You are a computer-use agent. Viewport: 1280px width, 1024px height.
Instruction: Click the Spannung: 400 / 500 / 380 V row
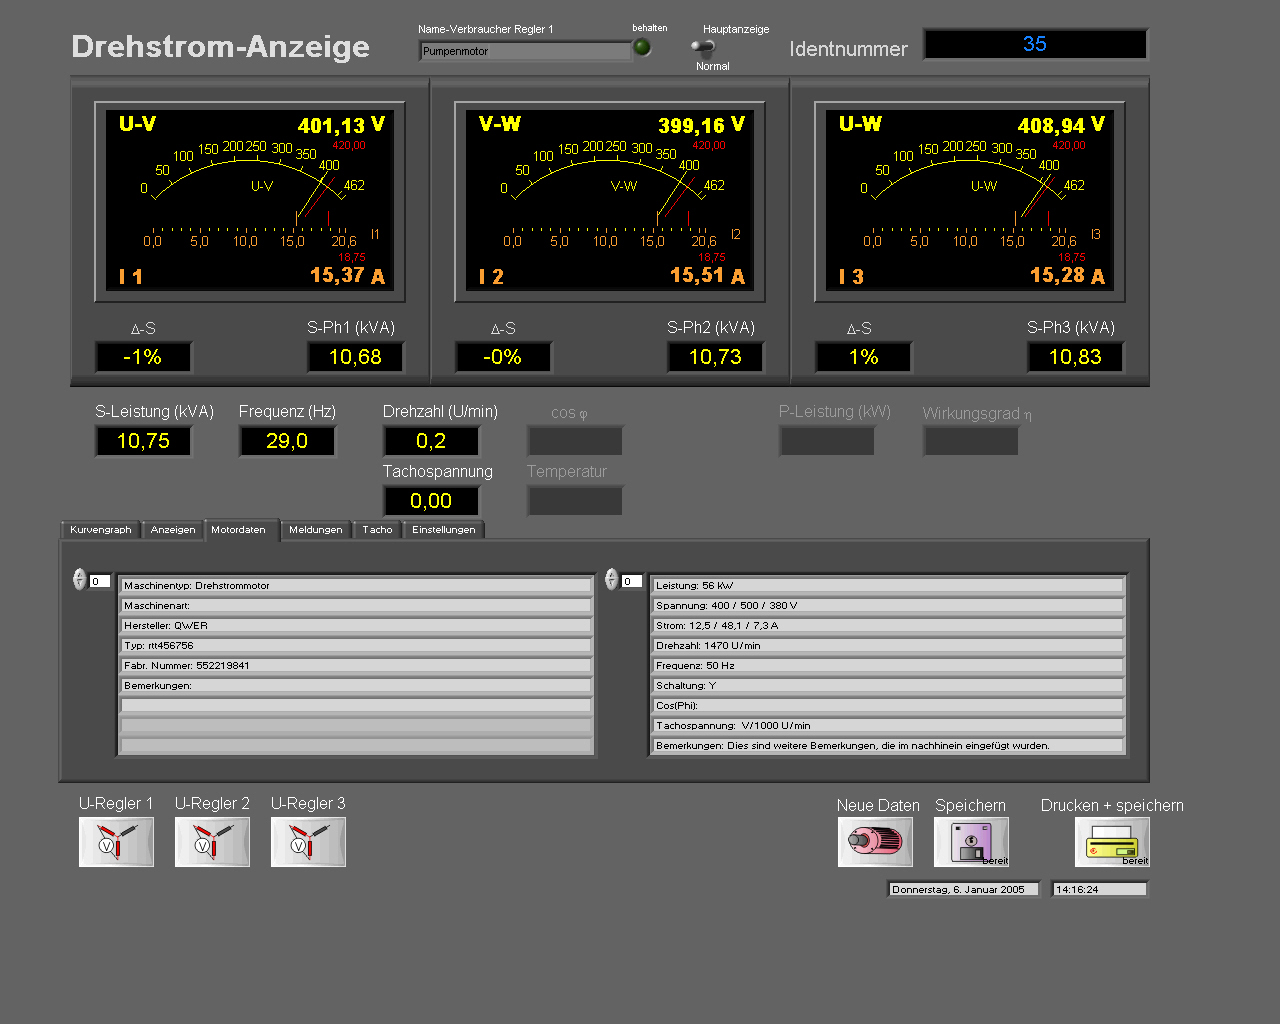point(888,606)
